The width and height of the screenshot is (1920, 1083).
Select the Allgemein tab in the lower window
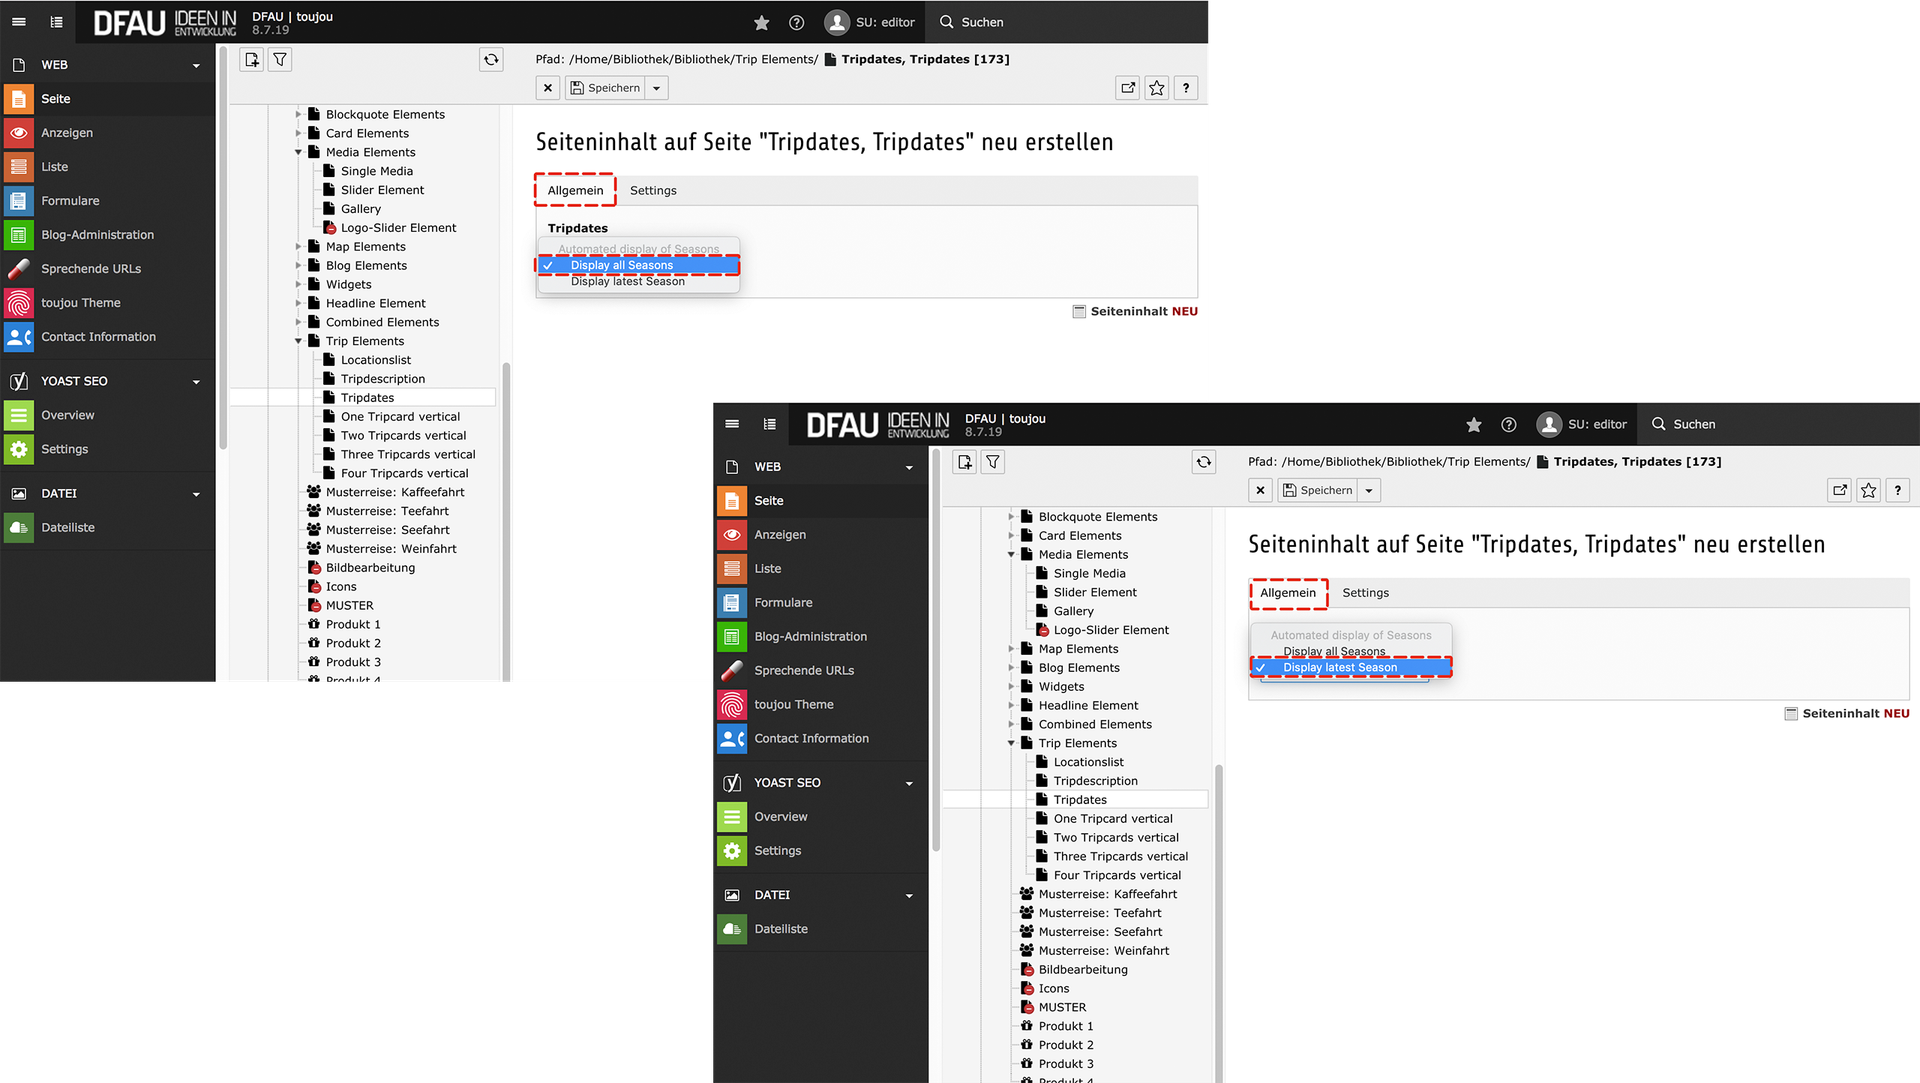click(1287, 593)
